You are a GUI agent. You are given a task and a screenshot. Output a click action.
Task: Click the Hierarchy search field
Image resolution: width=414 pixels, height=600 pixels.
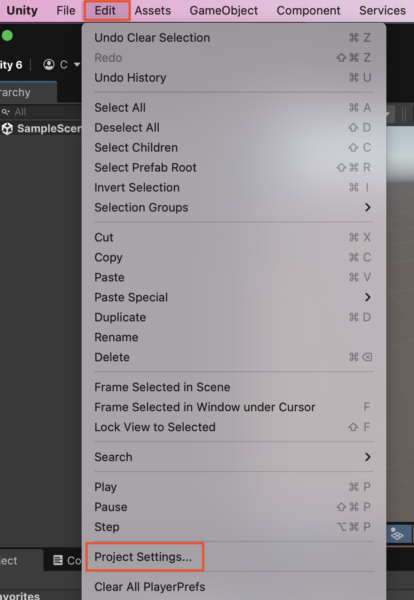click(41, 112)
